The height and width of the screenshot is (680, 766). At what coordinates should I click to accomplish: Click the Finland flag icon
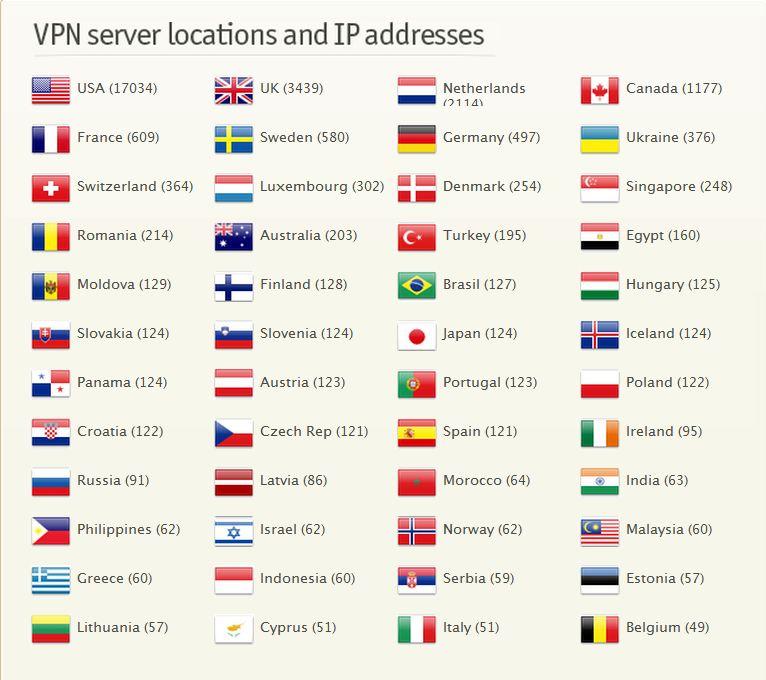point(234,286)
